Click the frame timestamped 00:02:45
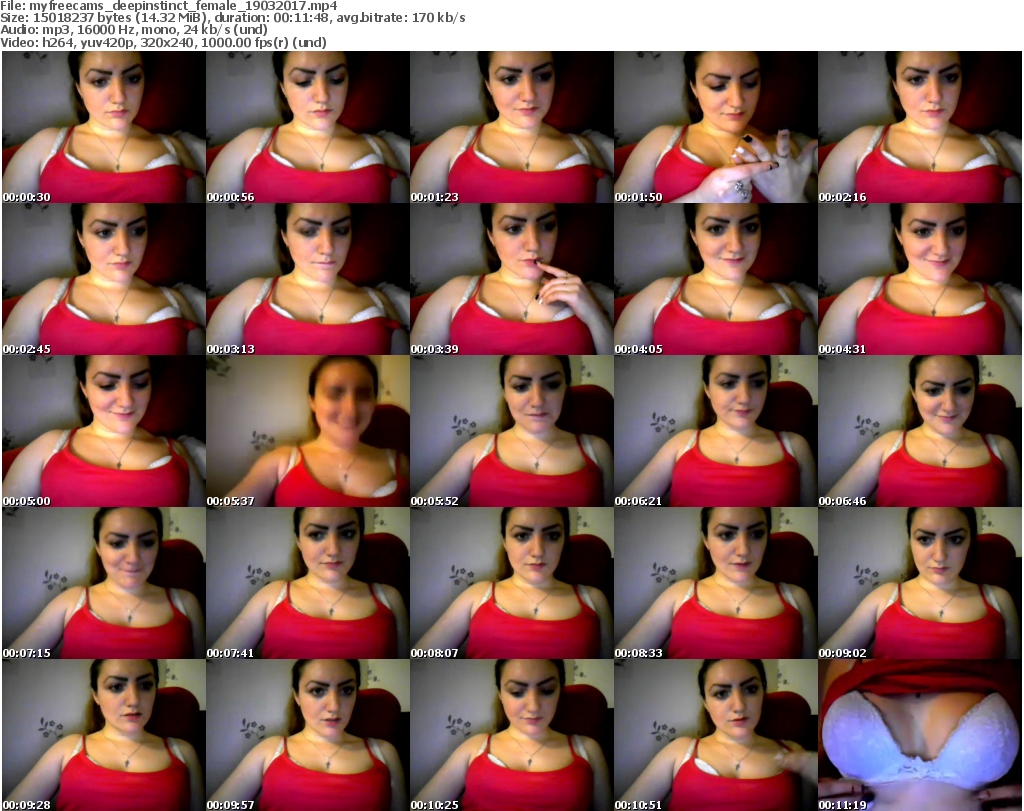Screen dimensions: 1024x811 click(x=104, y=279)
